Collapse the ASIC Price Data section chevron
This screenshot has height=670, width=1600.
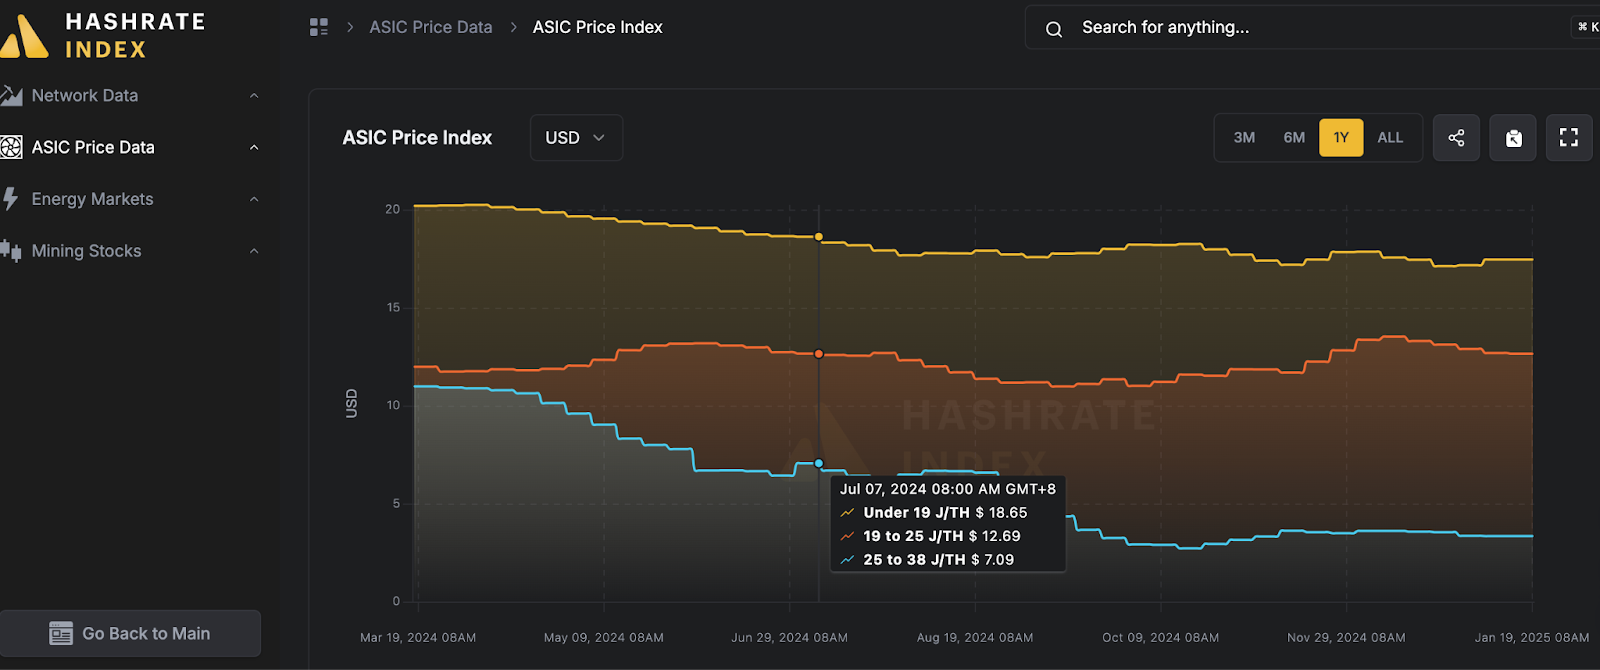coord(254,148)
